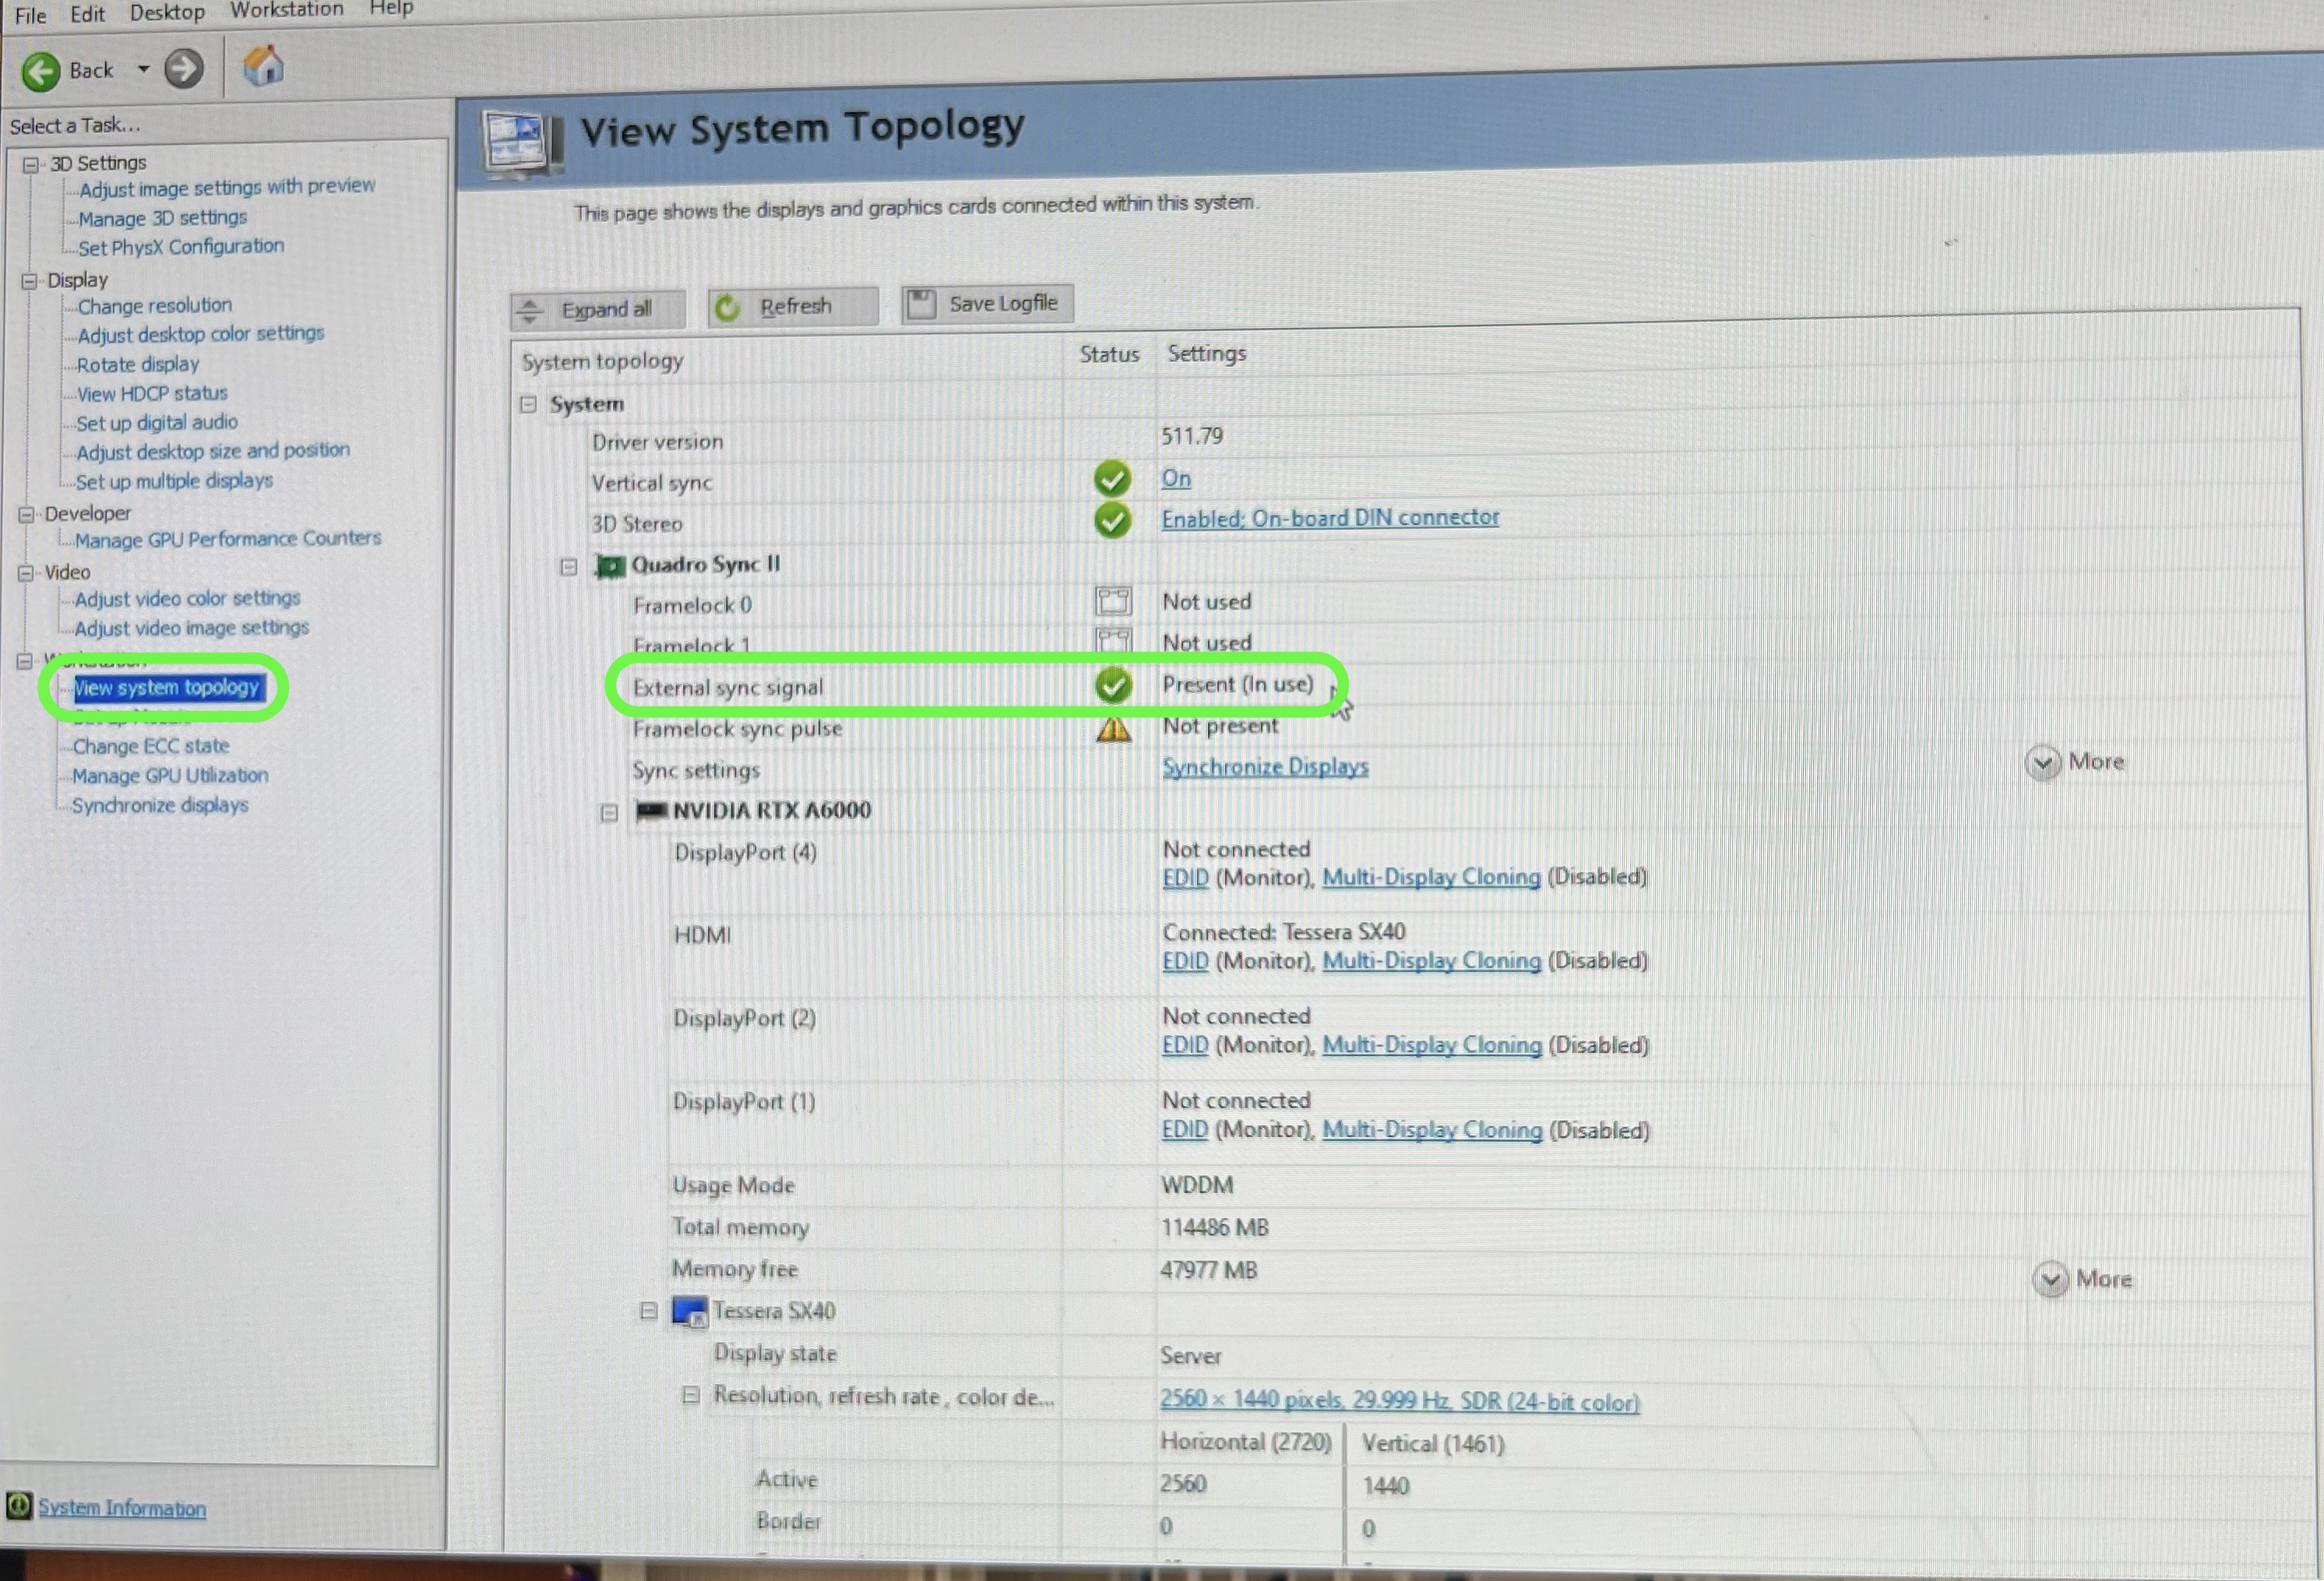Click the Synchronize Displays link

[1263, 766]
